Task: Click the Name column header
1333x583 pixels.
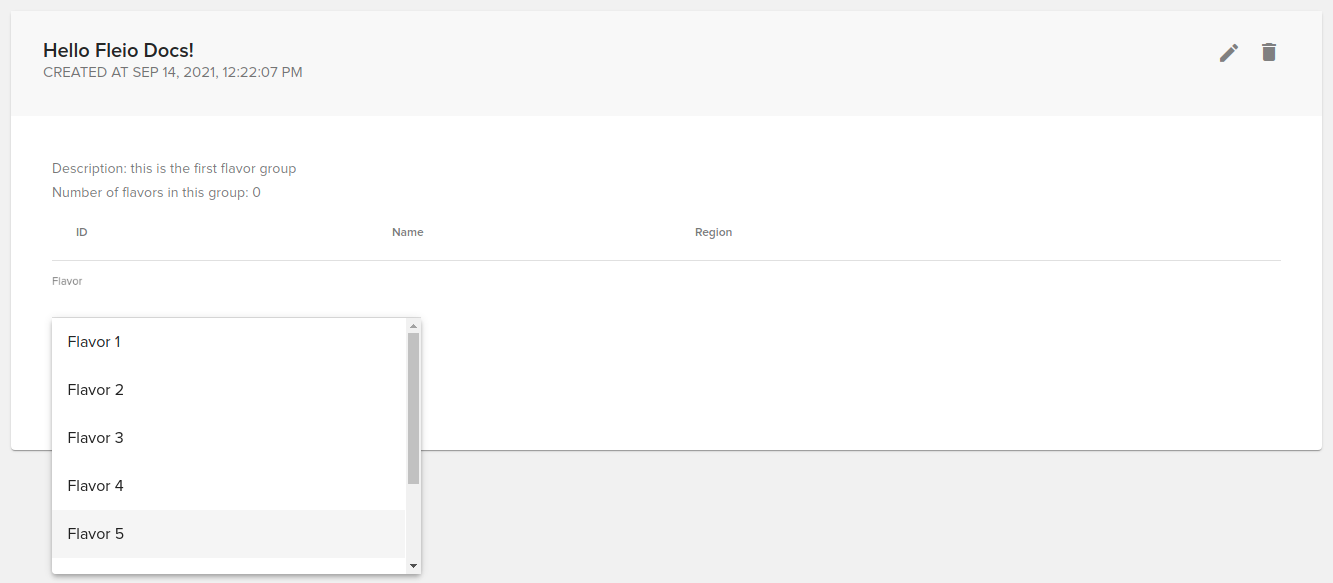Action: (x=407, y=232)
